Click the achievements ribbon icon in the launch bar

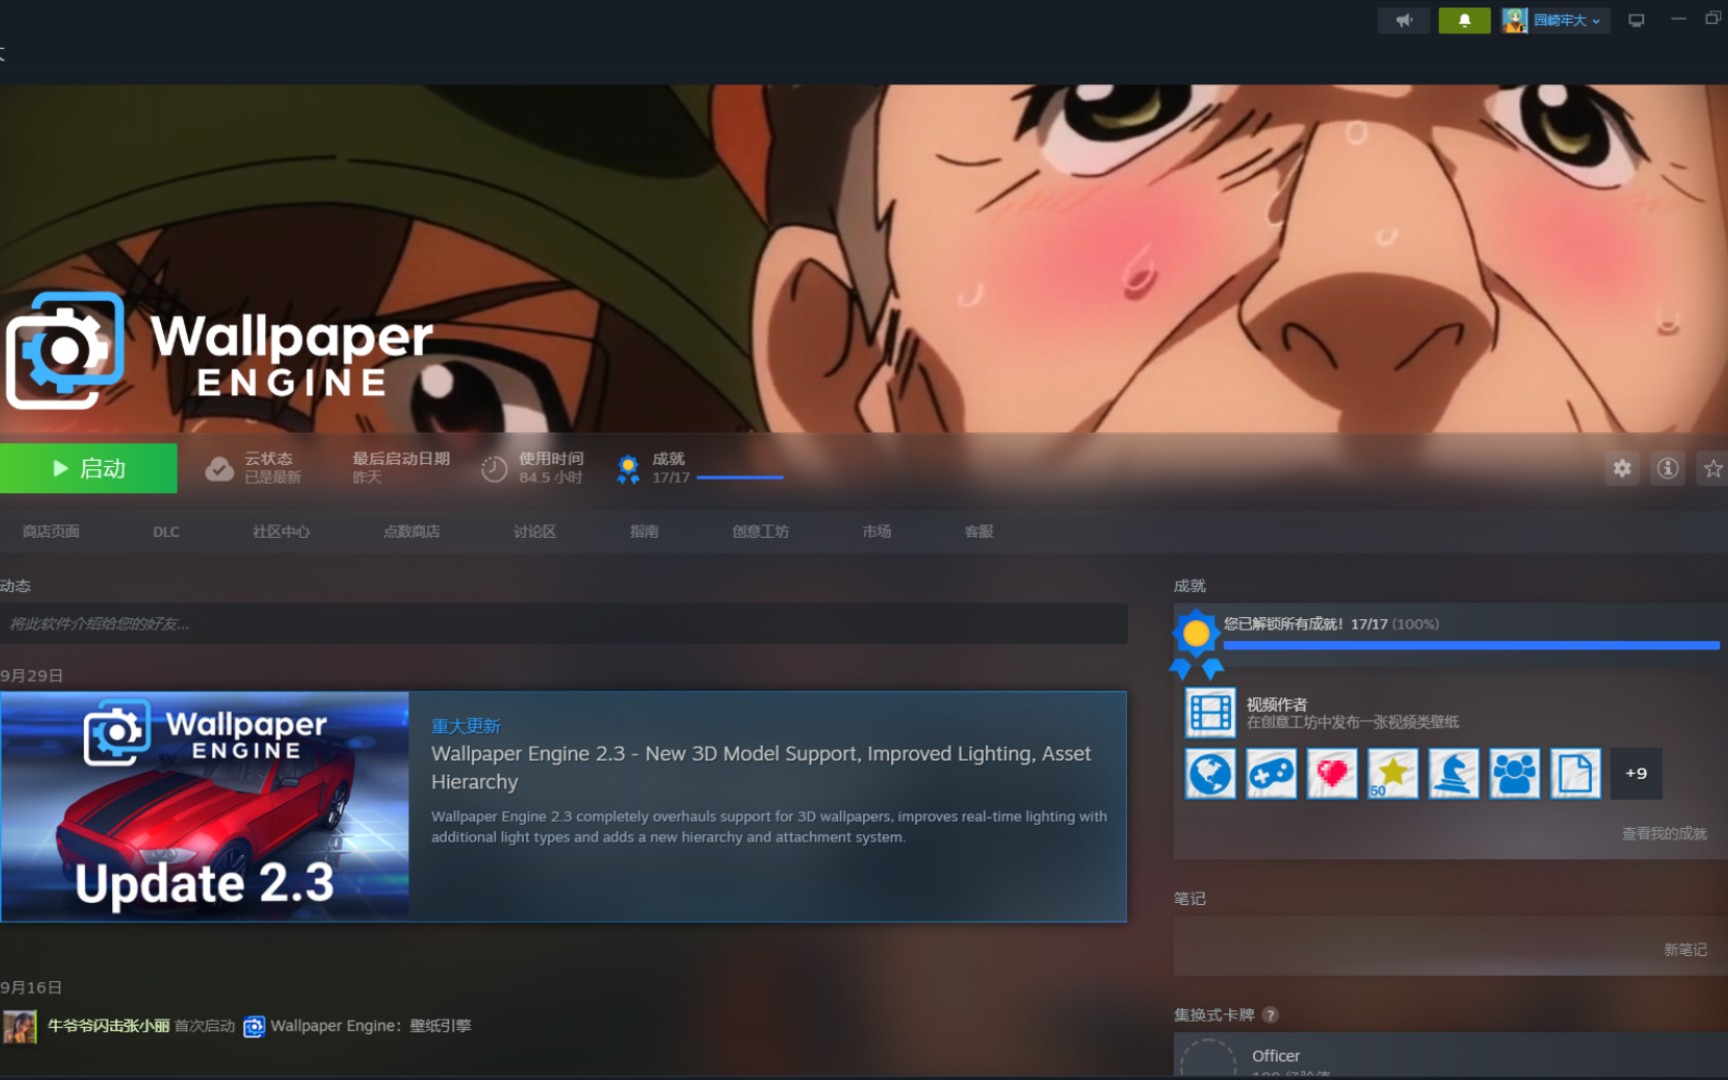click(x=628, y=469)
